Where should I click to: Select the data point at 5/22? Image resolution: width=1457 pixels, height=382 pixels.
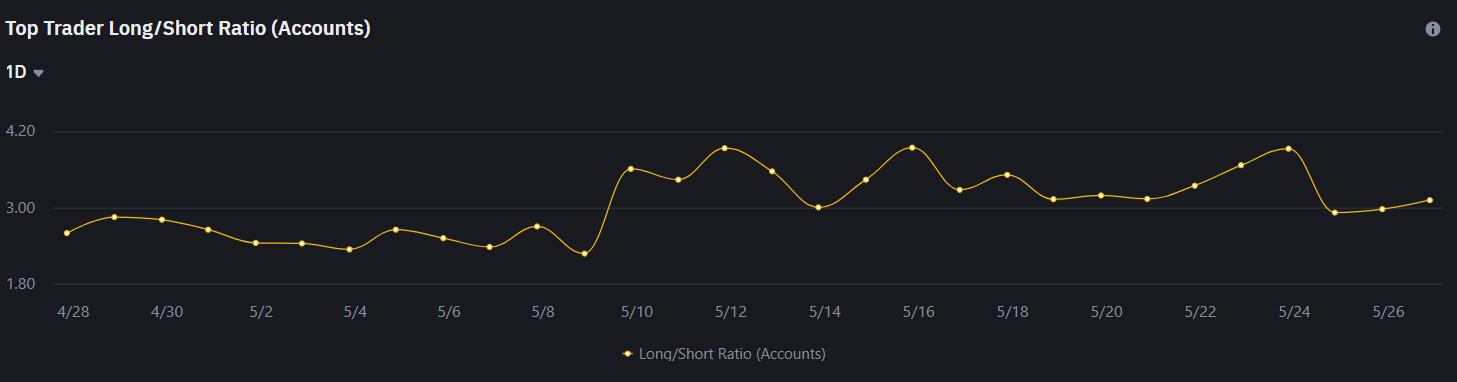1195,186
